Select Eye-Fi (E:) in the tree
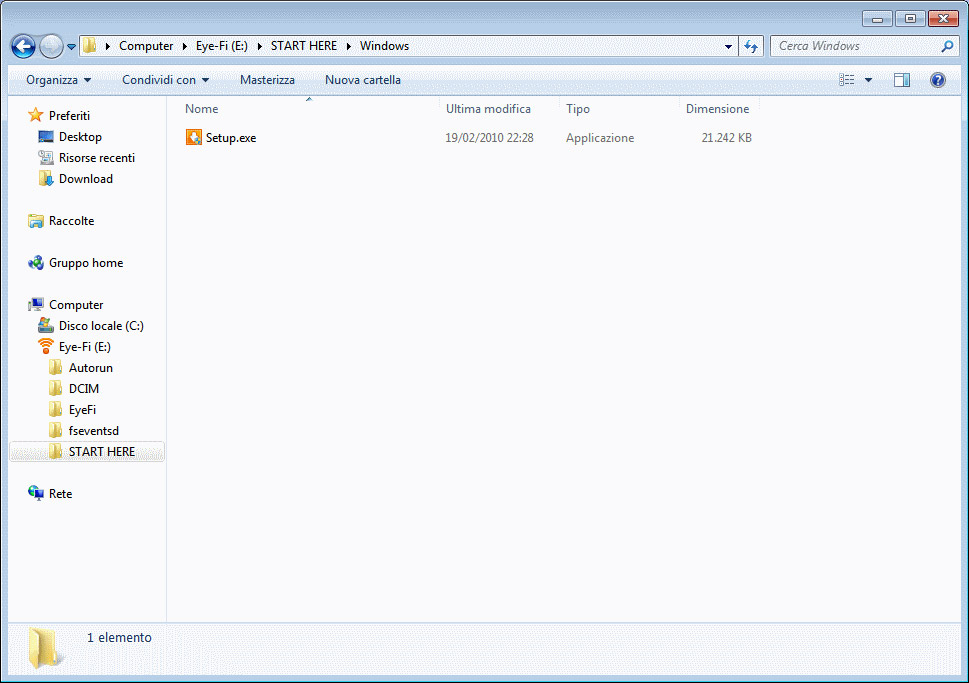 tap(85, 347)
